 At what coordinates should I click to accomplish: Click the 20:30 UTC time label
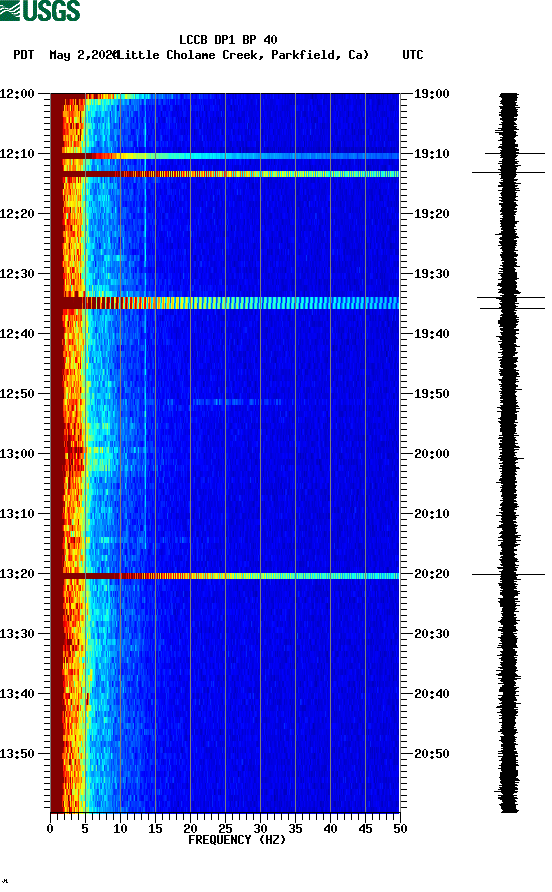tap(431, 634)
